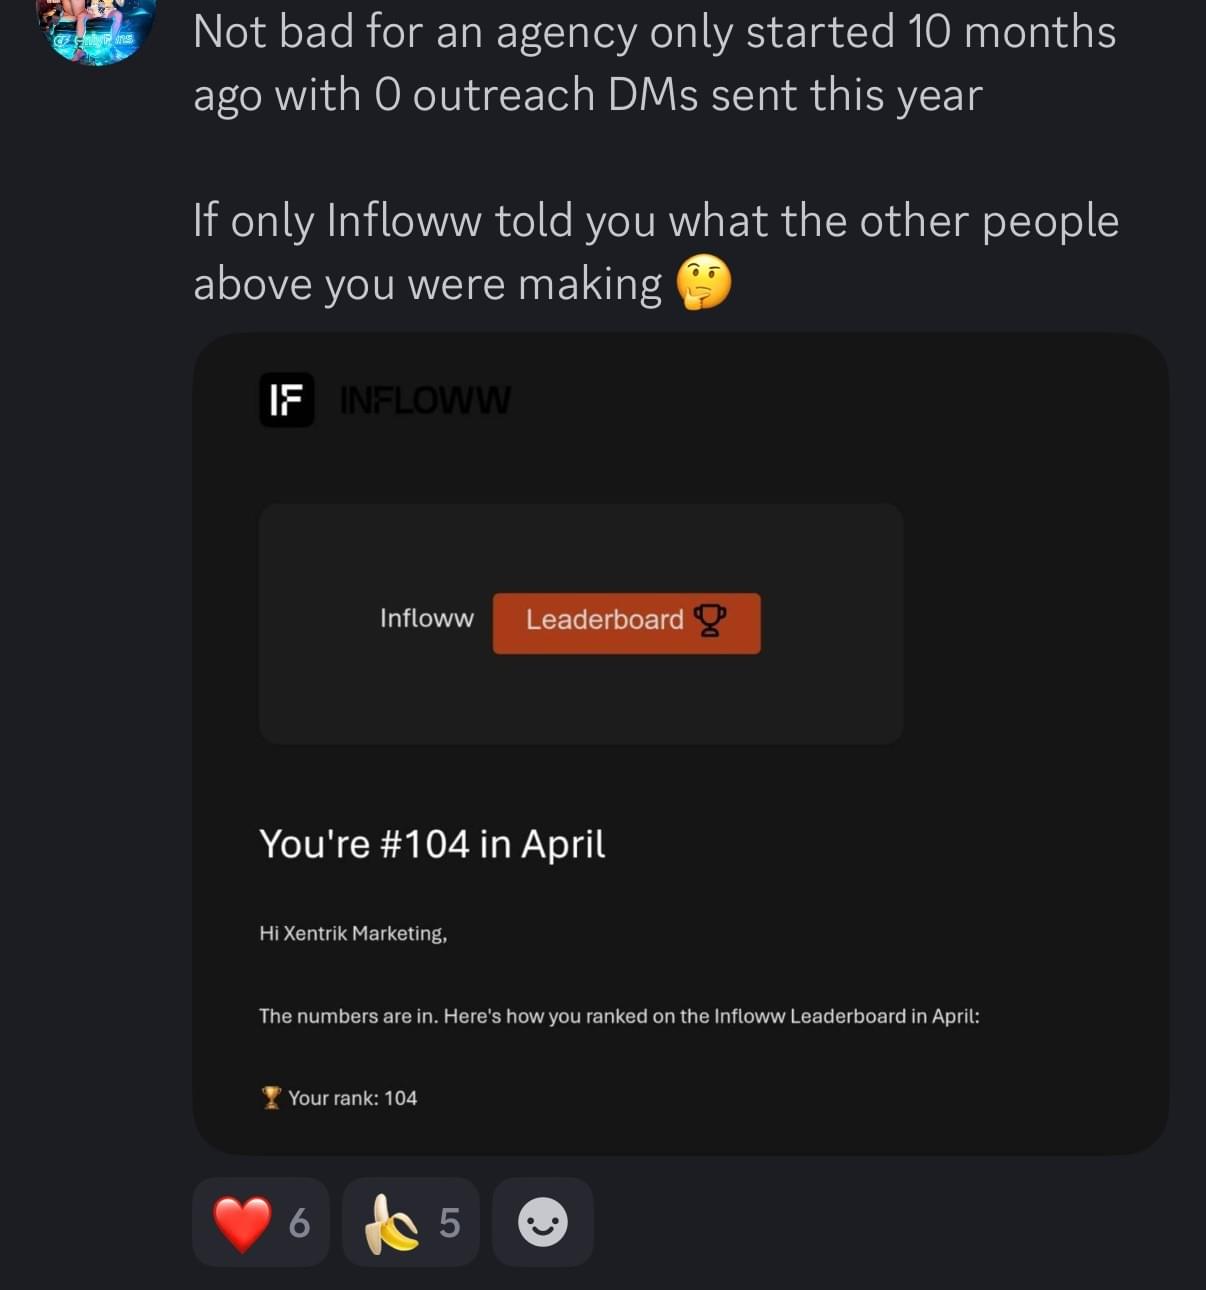This screenshot has width=1206, height=1290.
Task: Click the poster's profile avatar
Action: click(97, 30)
